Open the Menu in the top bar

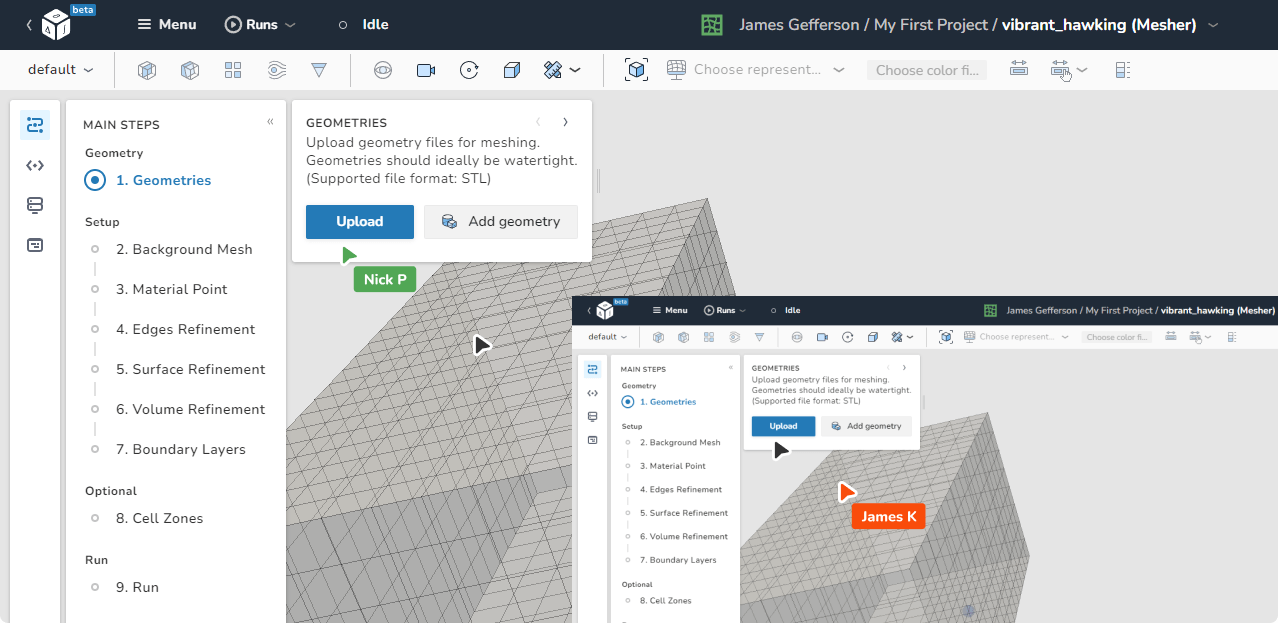point(166,24)
